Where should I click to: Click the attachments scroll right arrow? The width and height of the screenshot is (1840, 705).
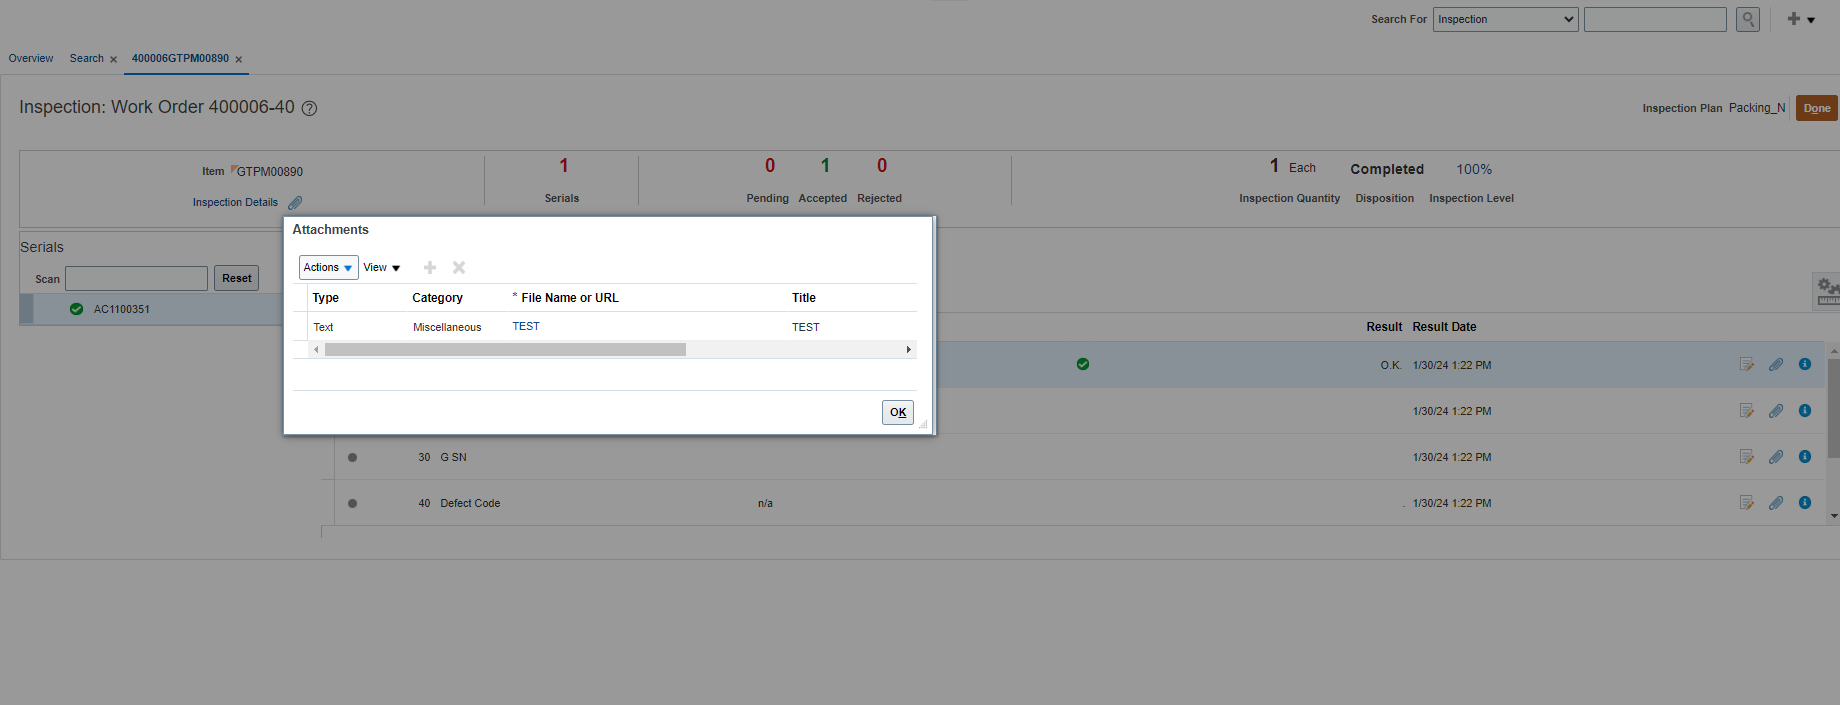click(908, 350)
